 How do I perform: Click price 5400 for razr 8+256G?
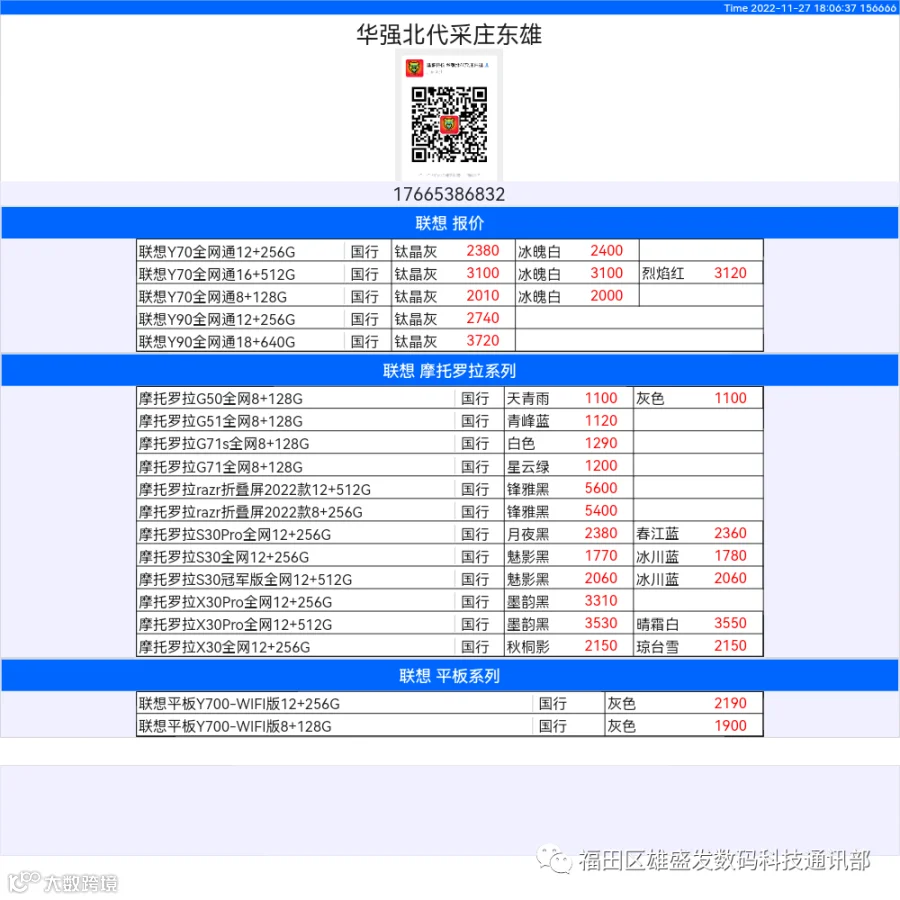click(601, 510)
